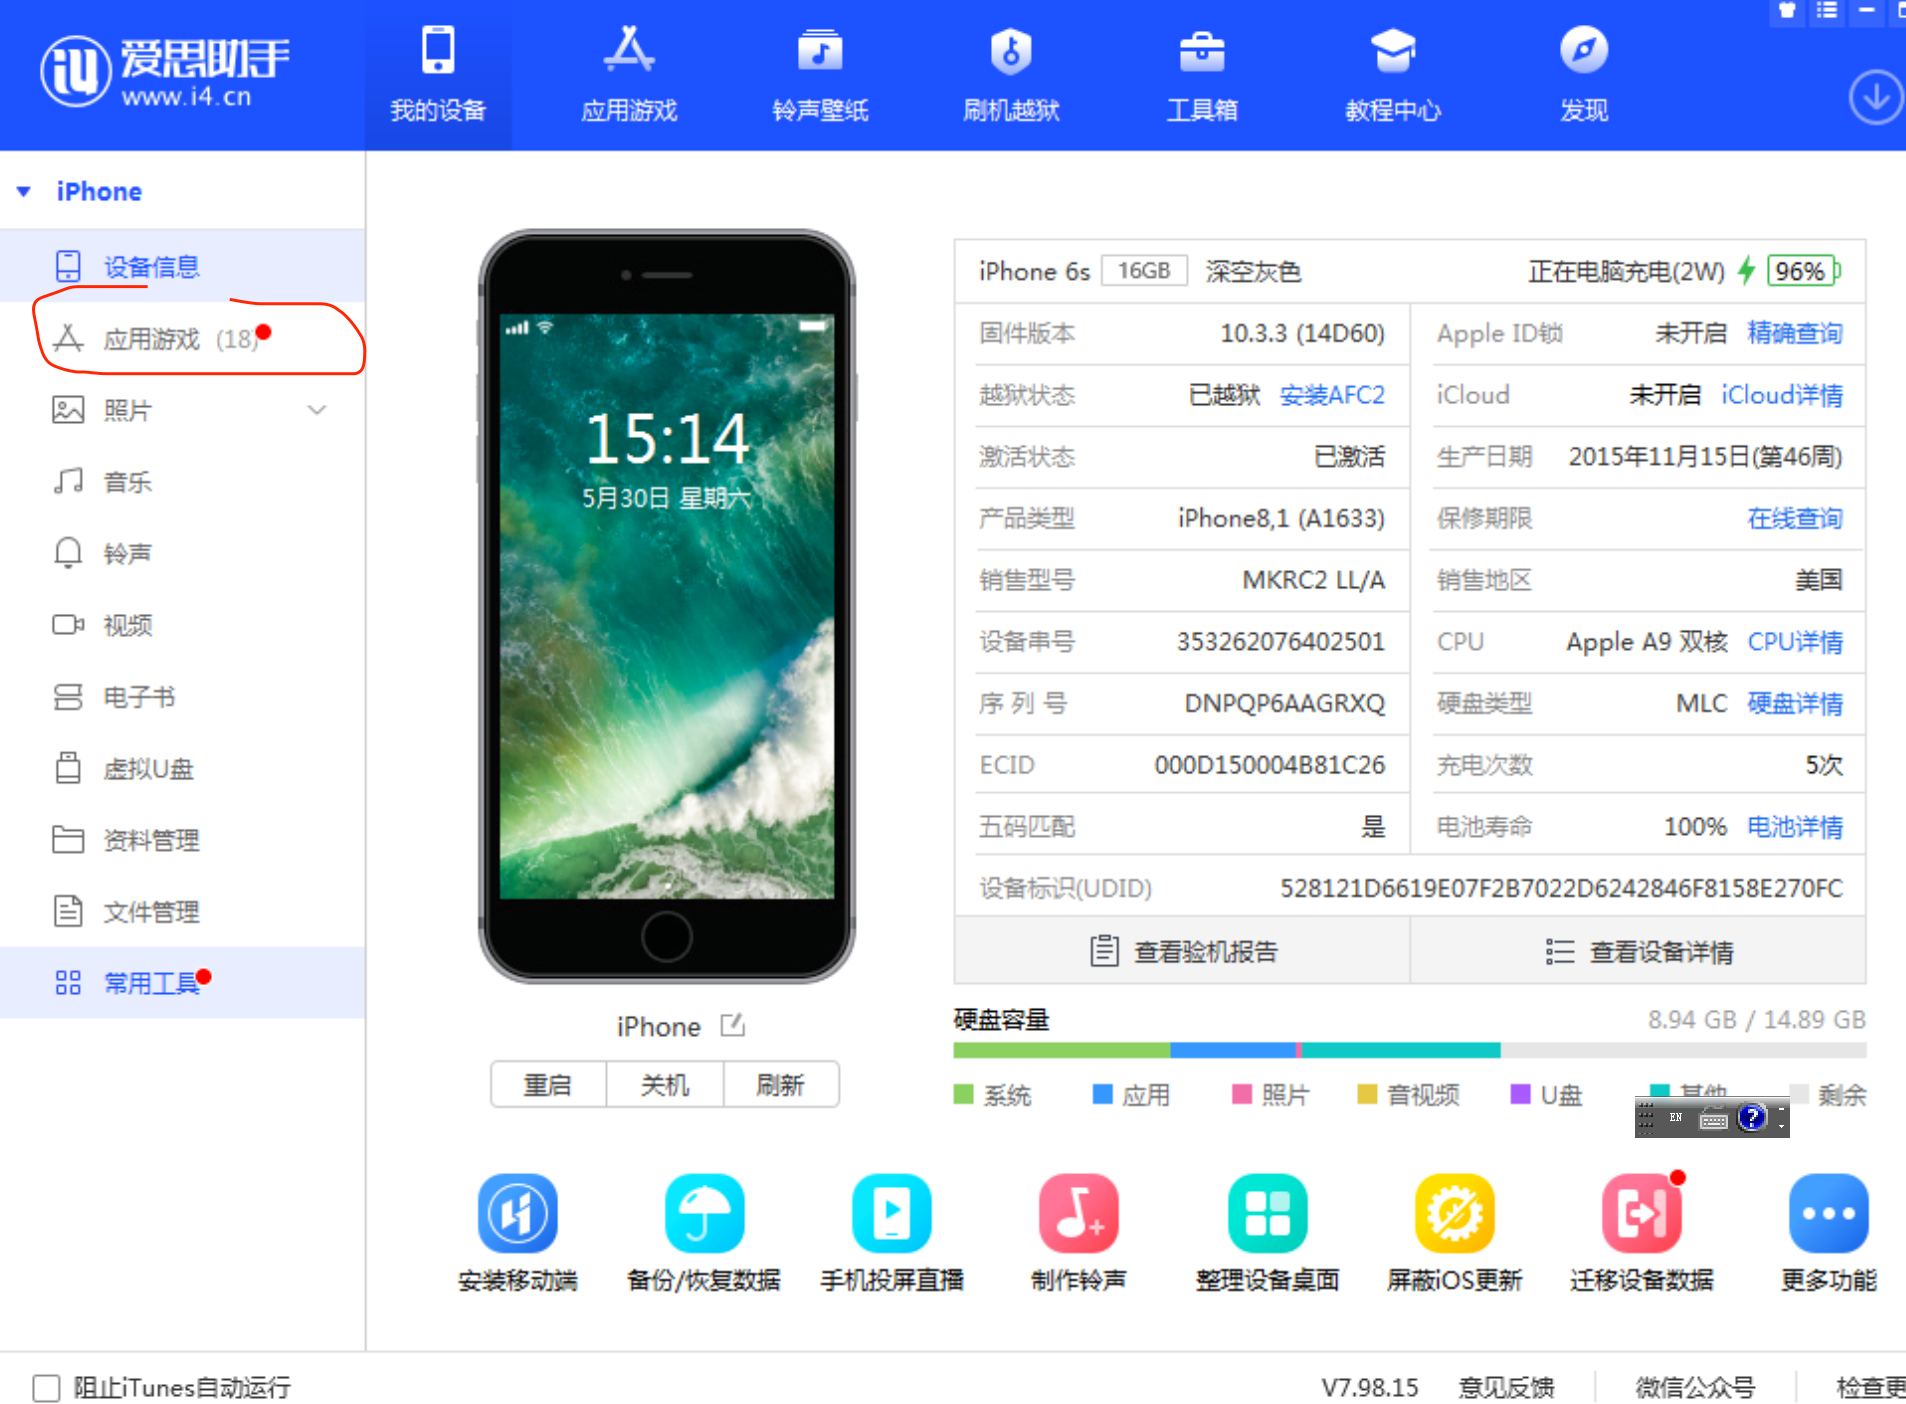Click the 备份/恢复数据 umbrella icon
The width and height of the screenshot is (1906, 1404).
[x=704, y=1213]
